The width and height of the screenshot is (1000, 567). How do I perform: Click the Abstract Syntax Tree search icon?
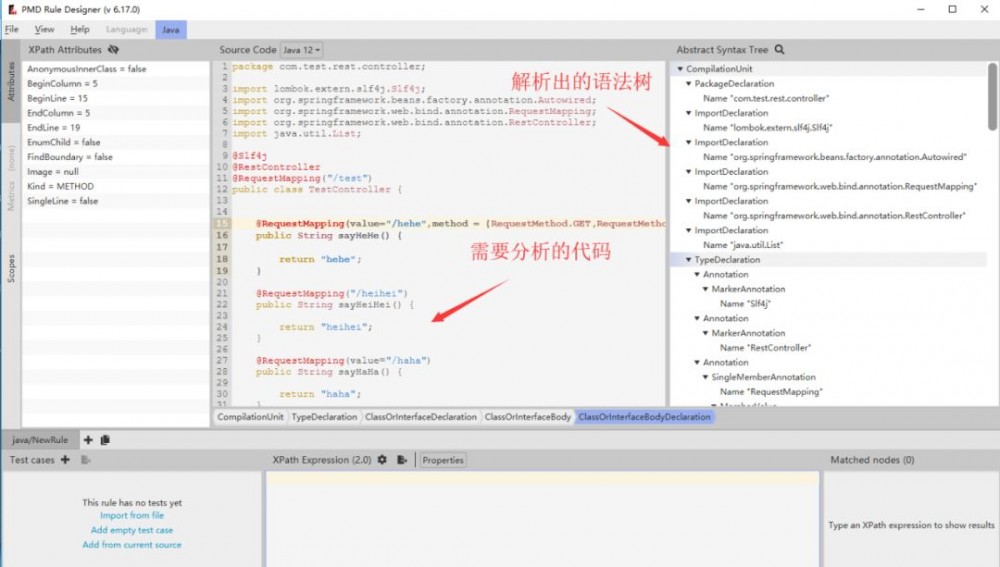[x=779, y=50]
